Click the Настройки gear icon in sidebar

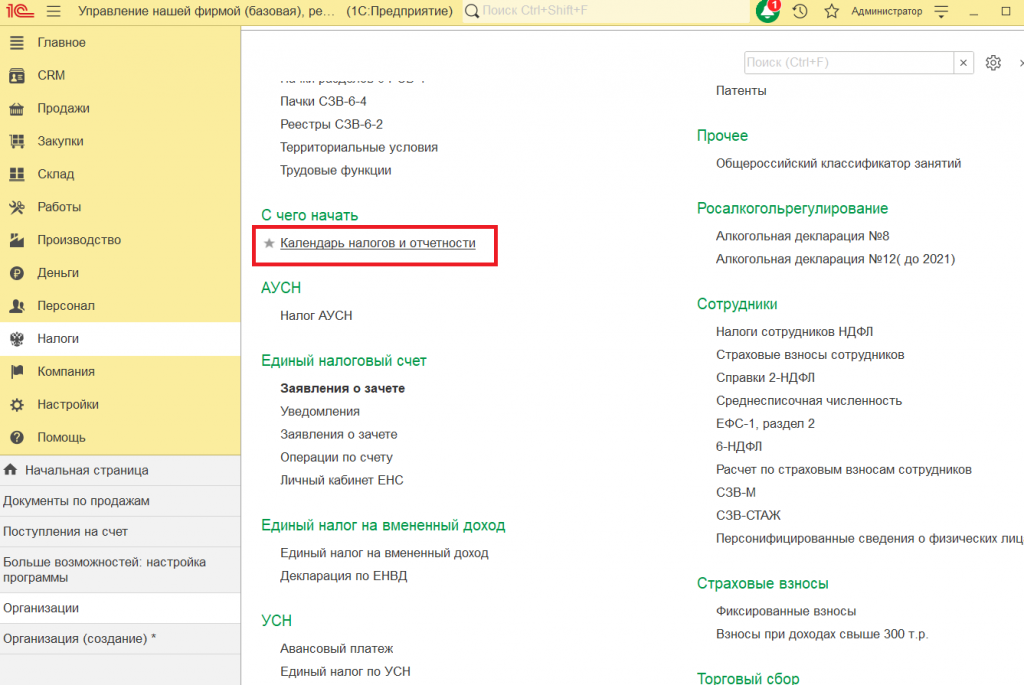[x=17, y=404]
